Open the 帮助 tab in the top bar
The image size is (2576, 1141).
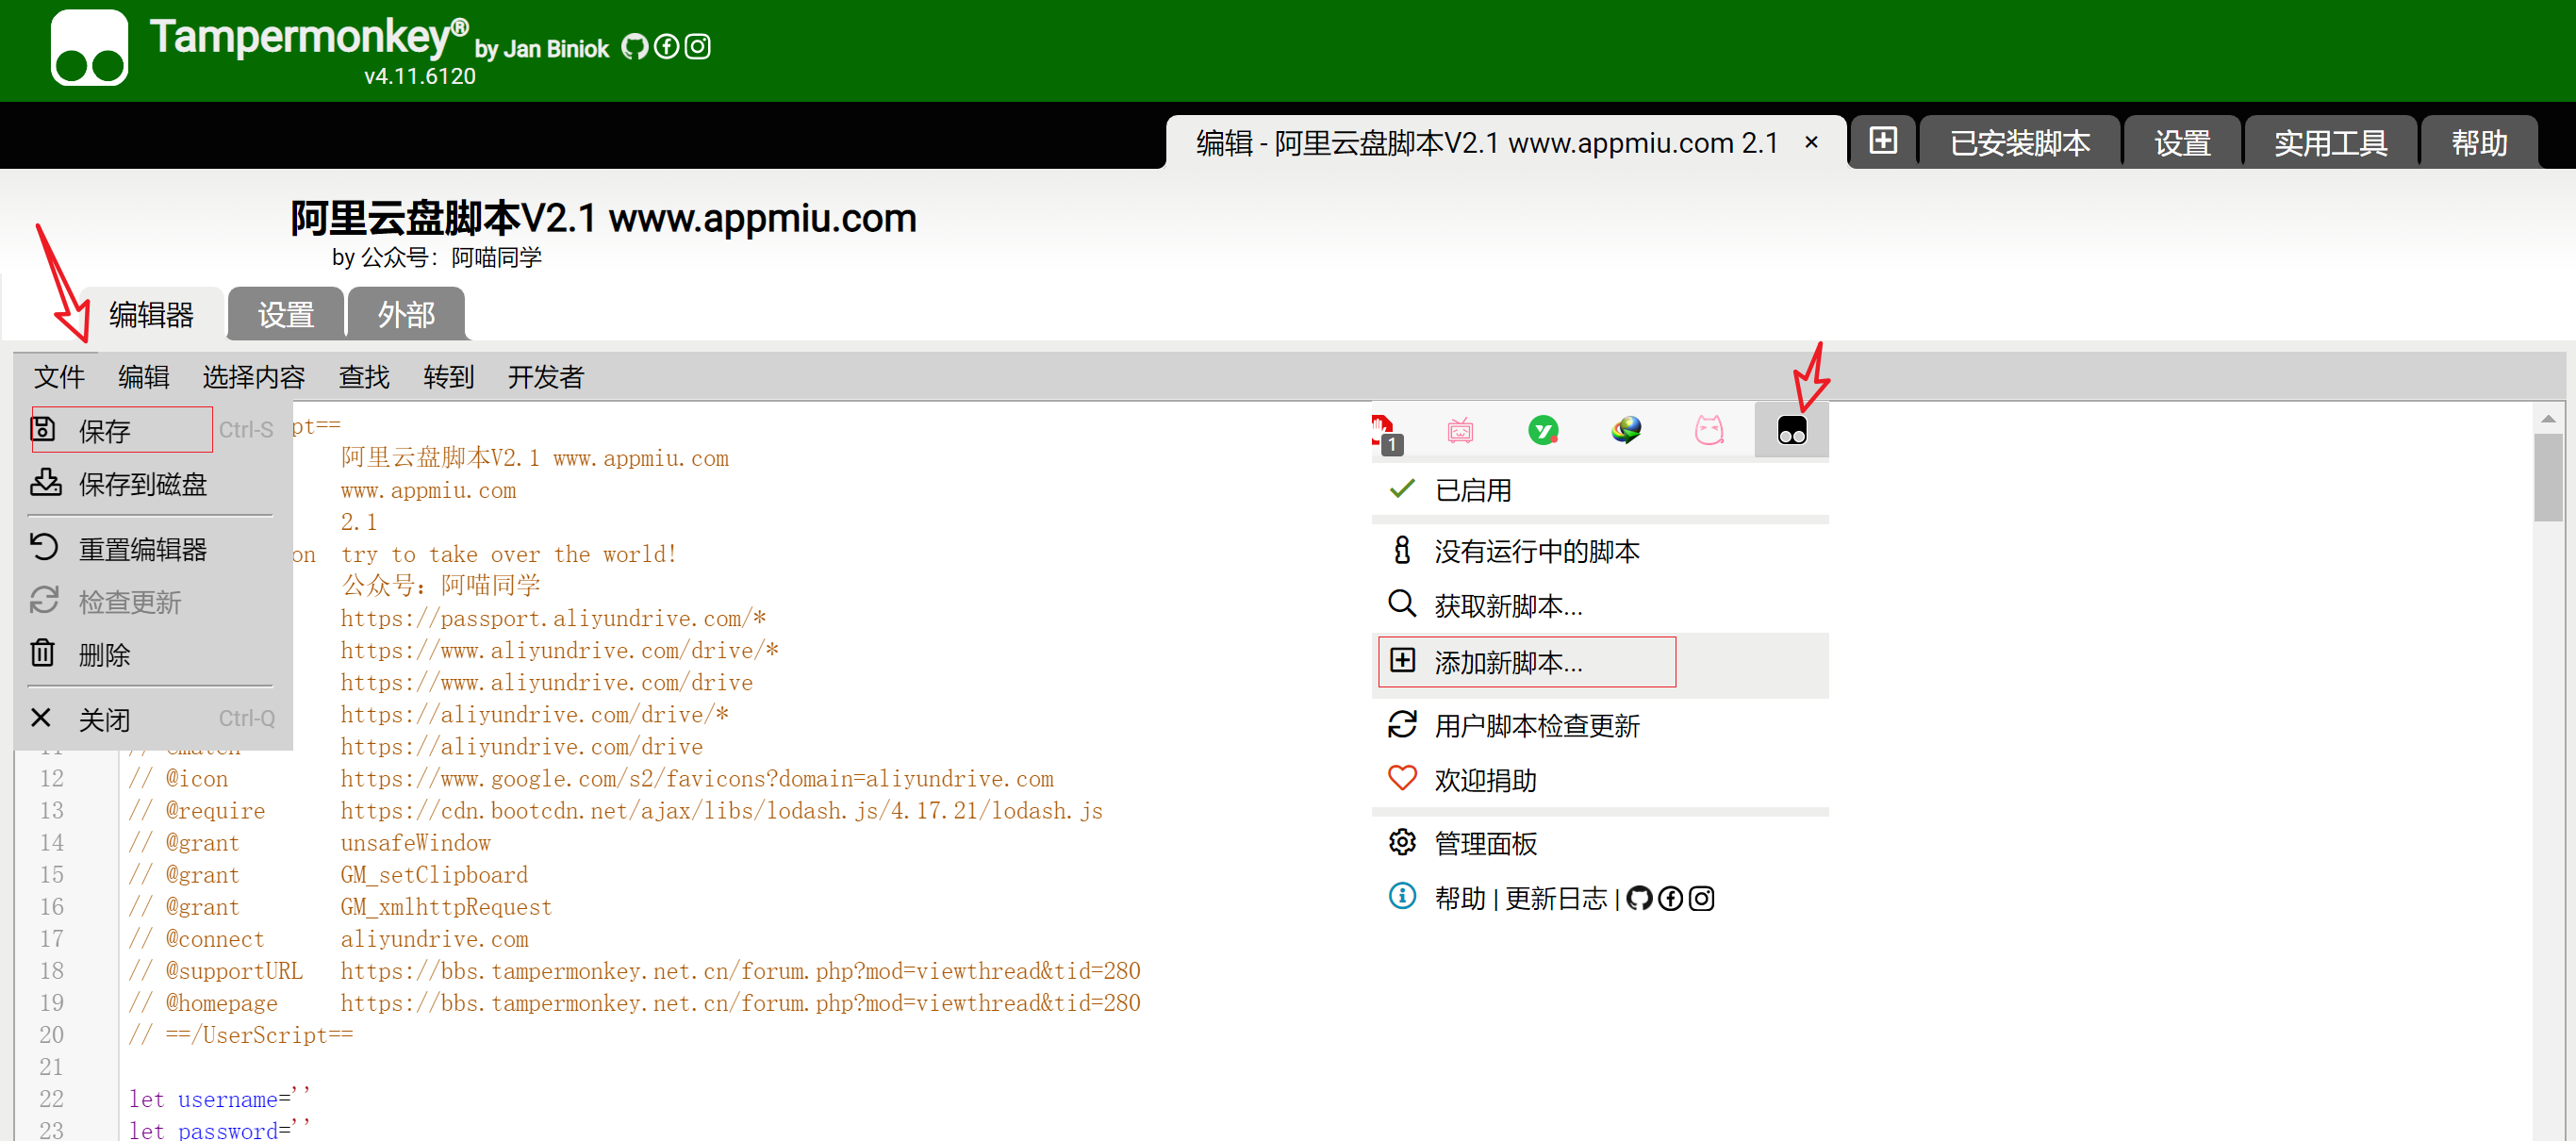click(x=2479, y=143)
